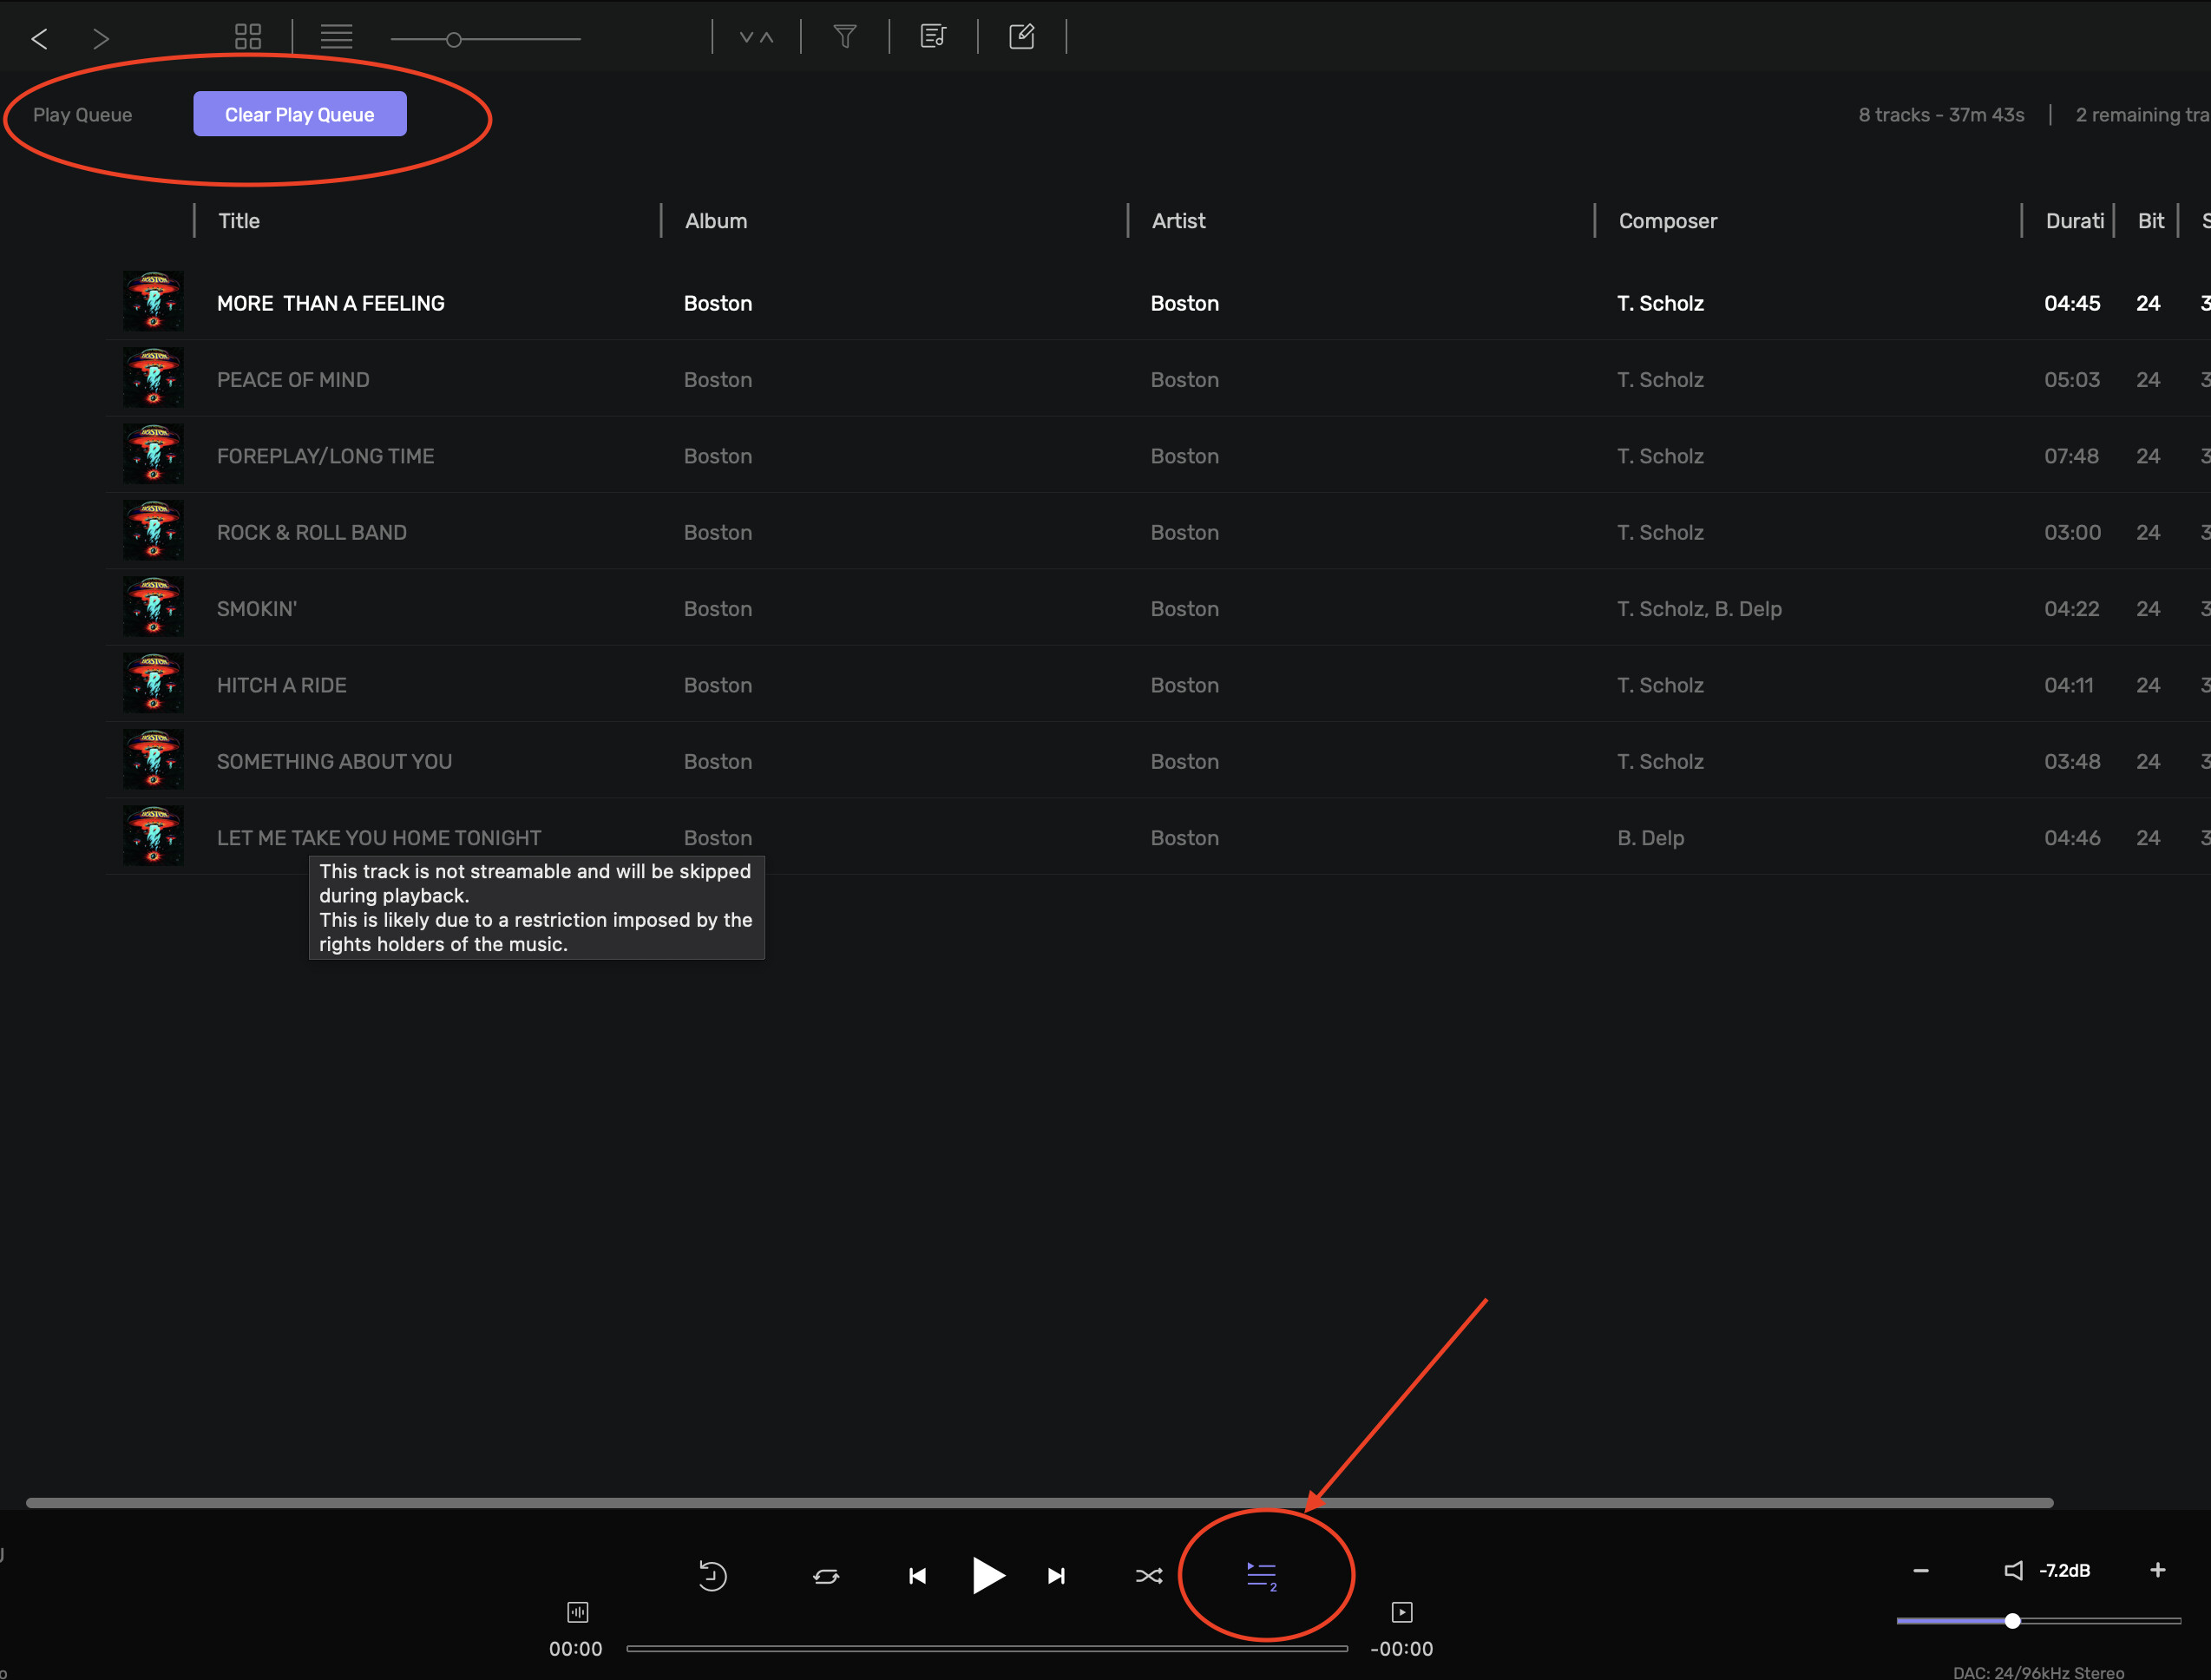Click the edit pencil icon
The height and width of the screenshot is (1680, 2211).
click(1021, 37)
